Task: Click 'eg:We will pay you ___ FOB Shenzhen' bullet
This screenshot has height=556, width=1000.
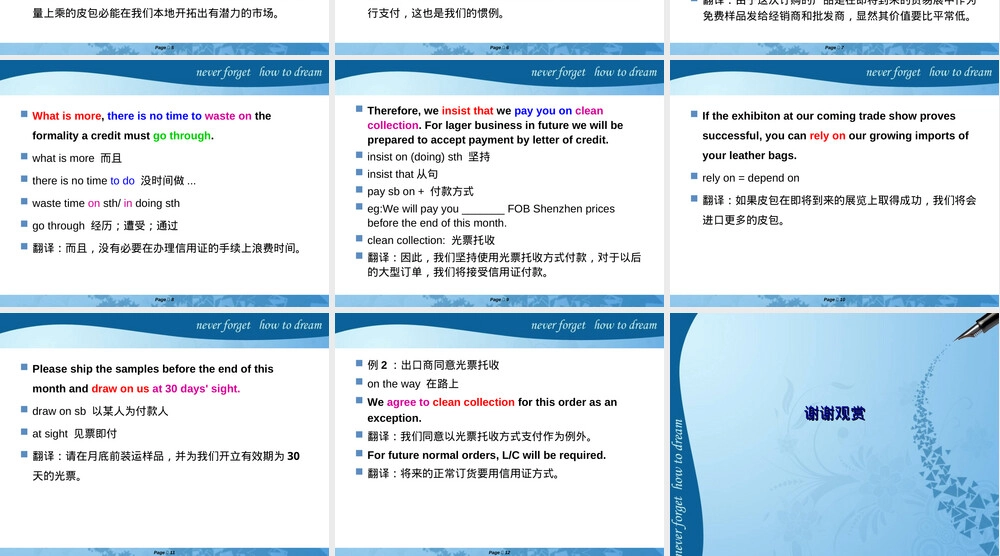Action: click(x=491, y=216)
